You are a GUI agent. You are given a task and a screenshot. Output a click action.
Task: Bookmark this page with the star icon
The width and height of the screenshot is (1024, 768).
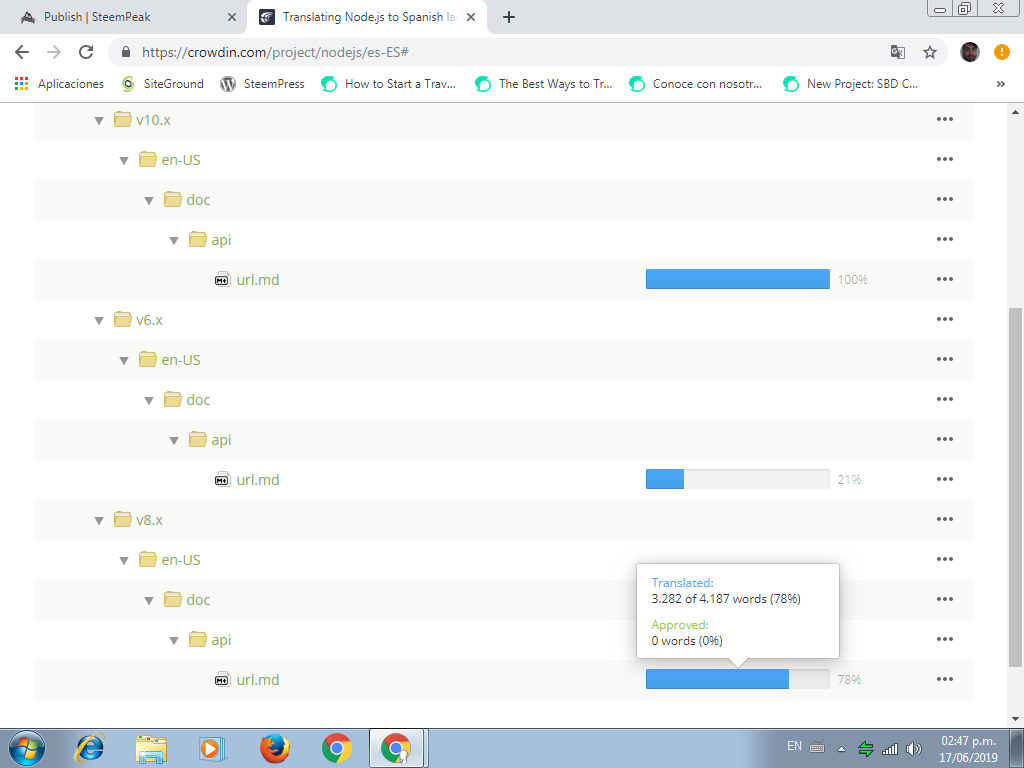coord(929,52)
